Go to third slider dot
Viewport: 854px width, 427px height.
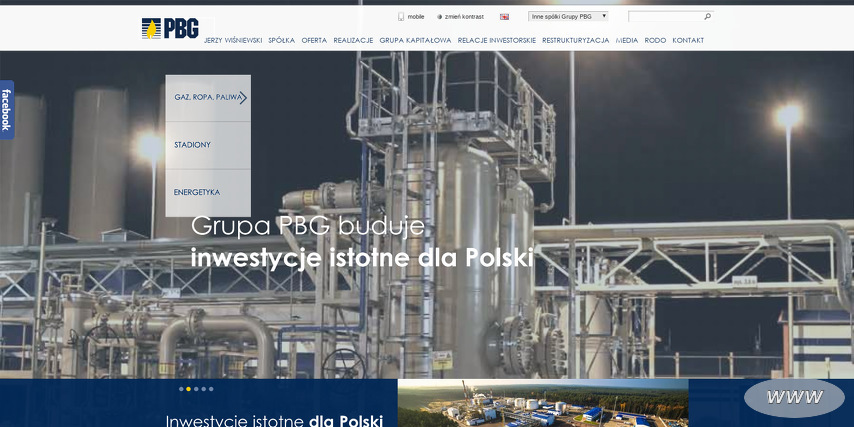196,389
